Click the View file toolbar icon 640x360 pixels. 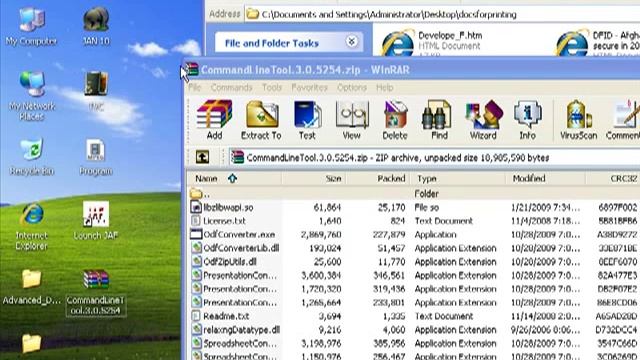tap(352, 120)
